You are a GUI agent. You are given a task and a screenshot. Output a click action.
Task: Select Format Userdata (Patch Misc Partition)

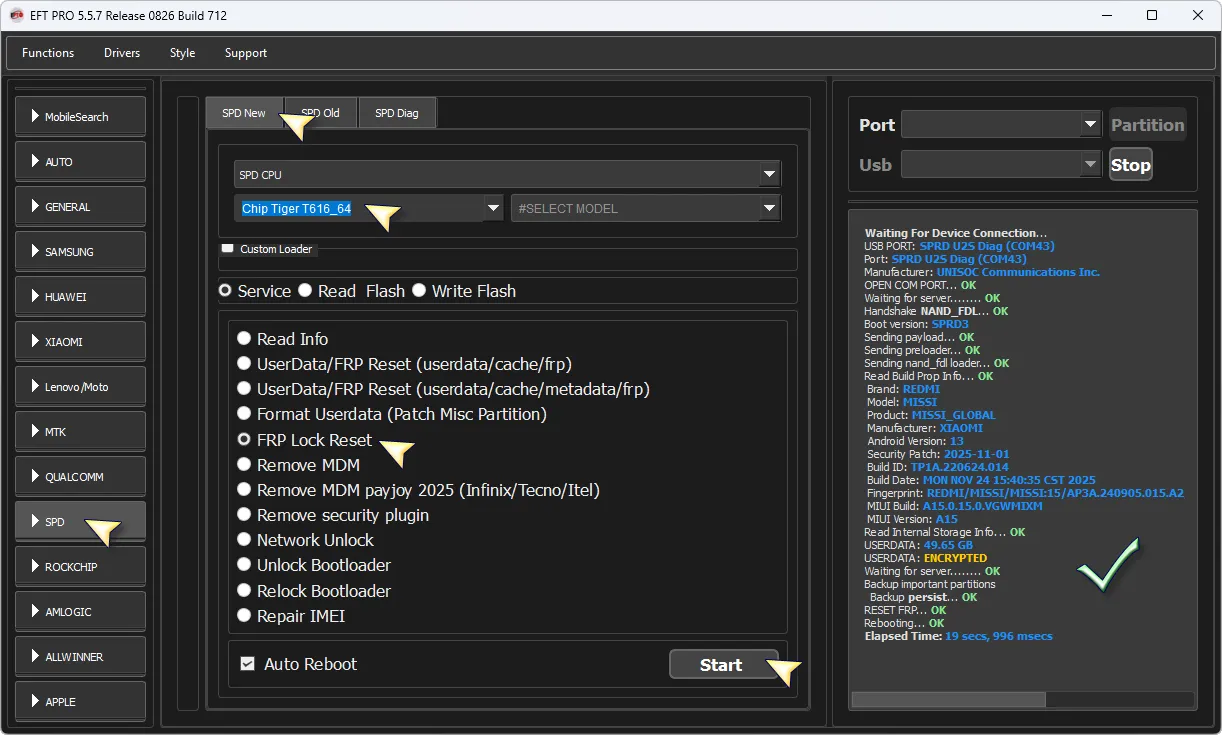[244, 414]
